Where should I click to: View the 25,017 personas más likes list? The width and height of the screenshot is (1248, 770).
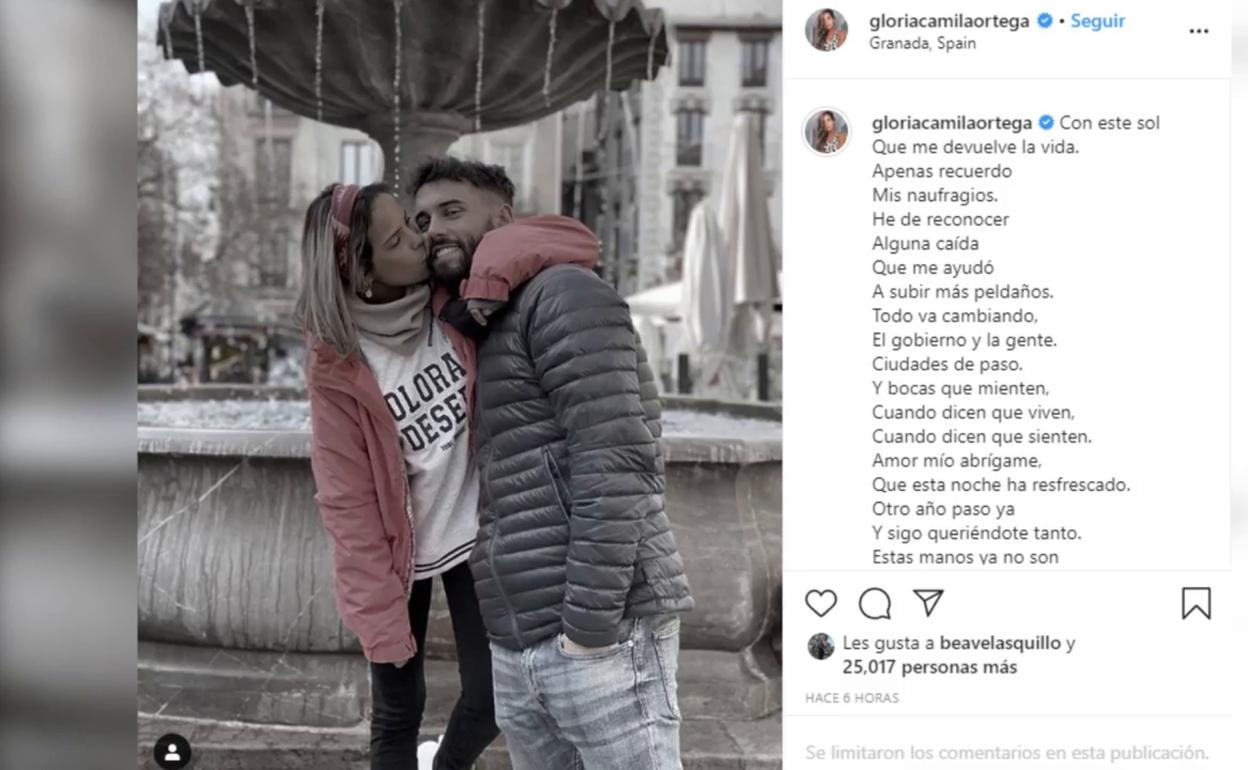(930, 667)
